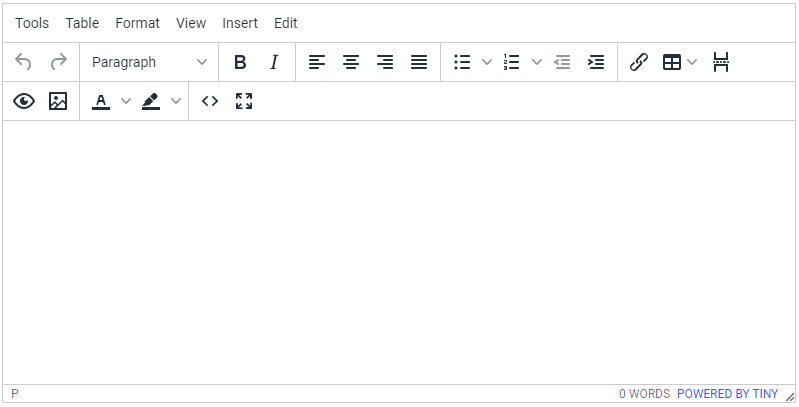Image resolution: width=799 pixels, height=407 pixels.
Task: Click the editor resize handle
Action: click(790, 396)
